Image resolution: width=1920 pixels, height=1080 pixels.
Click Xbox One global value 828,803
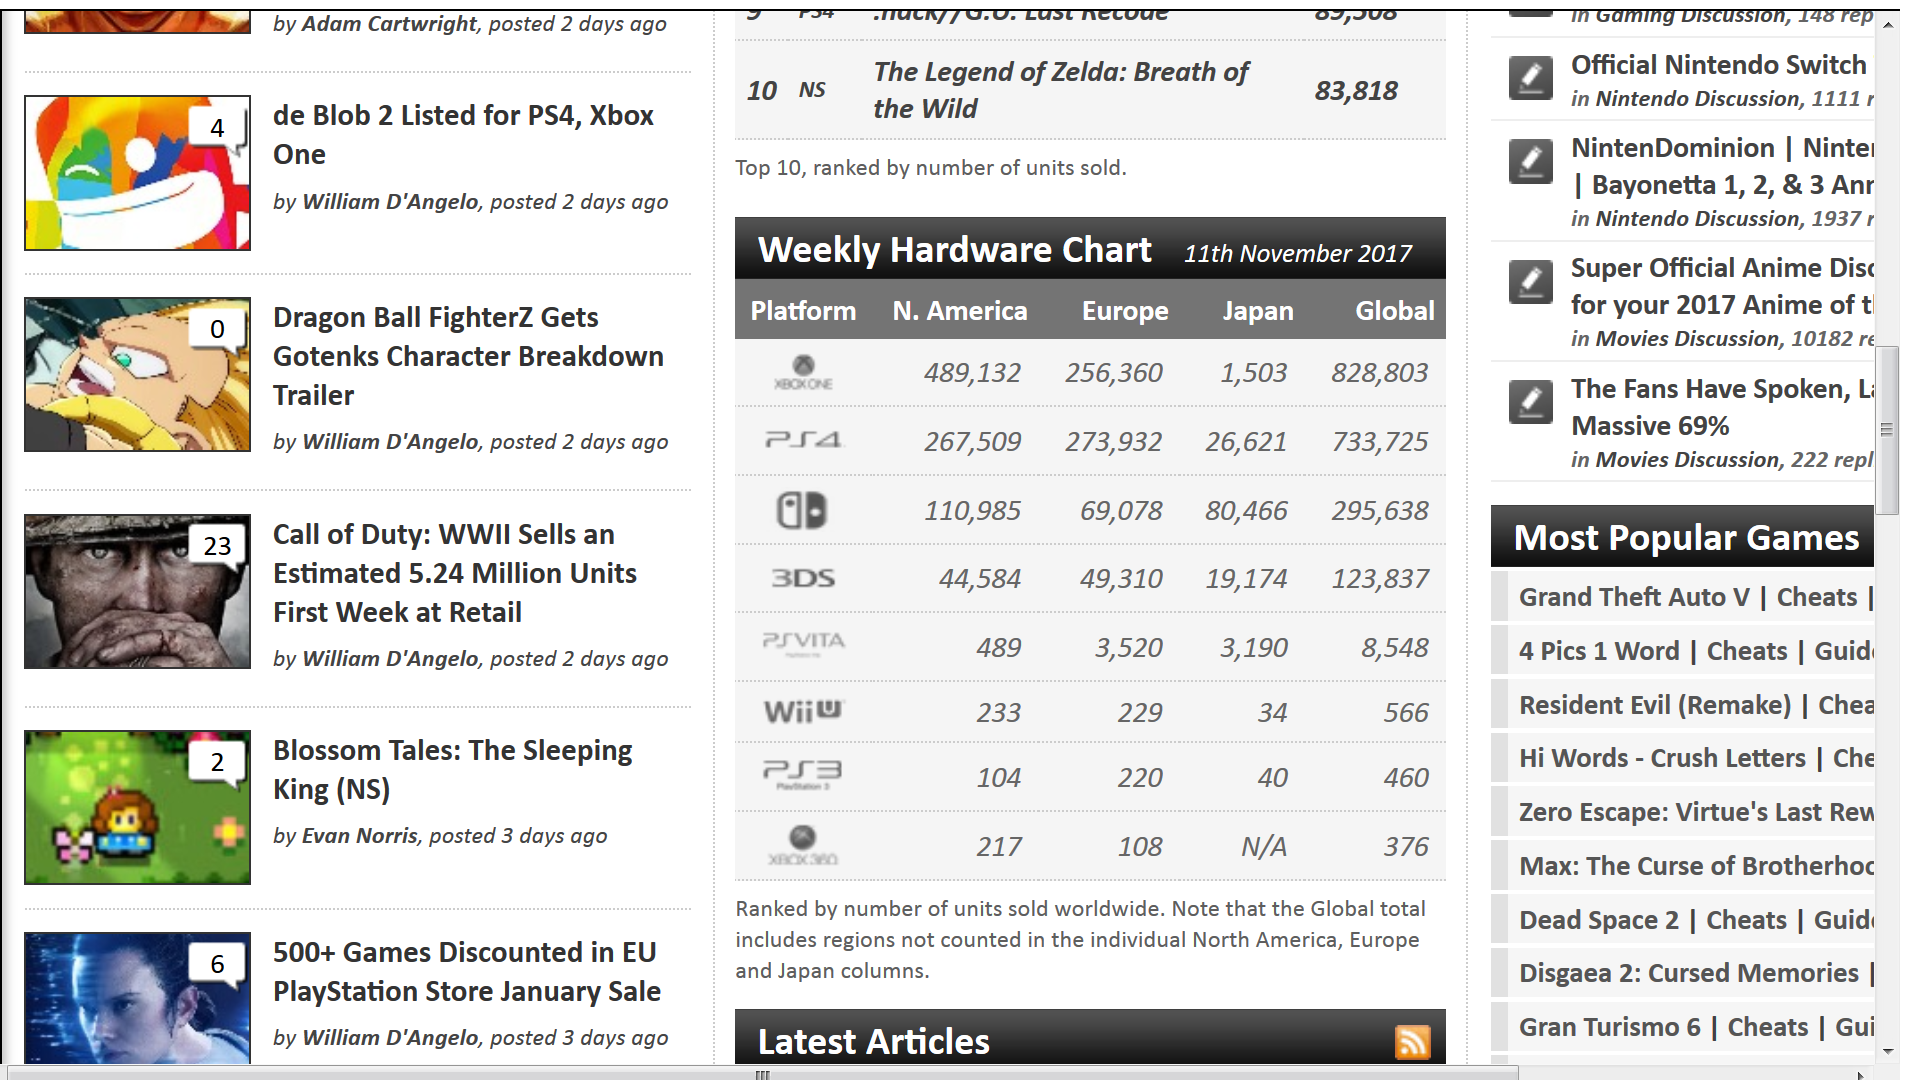pyautogui.click(x=1379, y=373)
